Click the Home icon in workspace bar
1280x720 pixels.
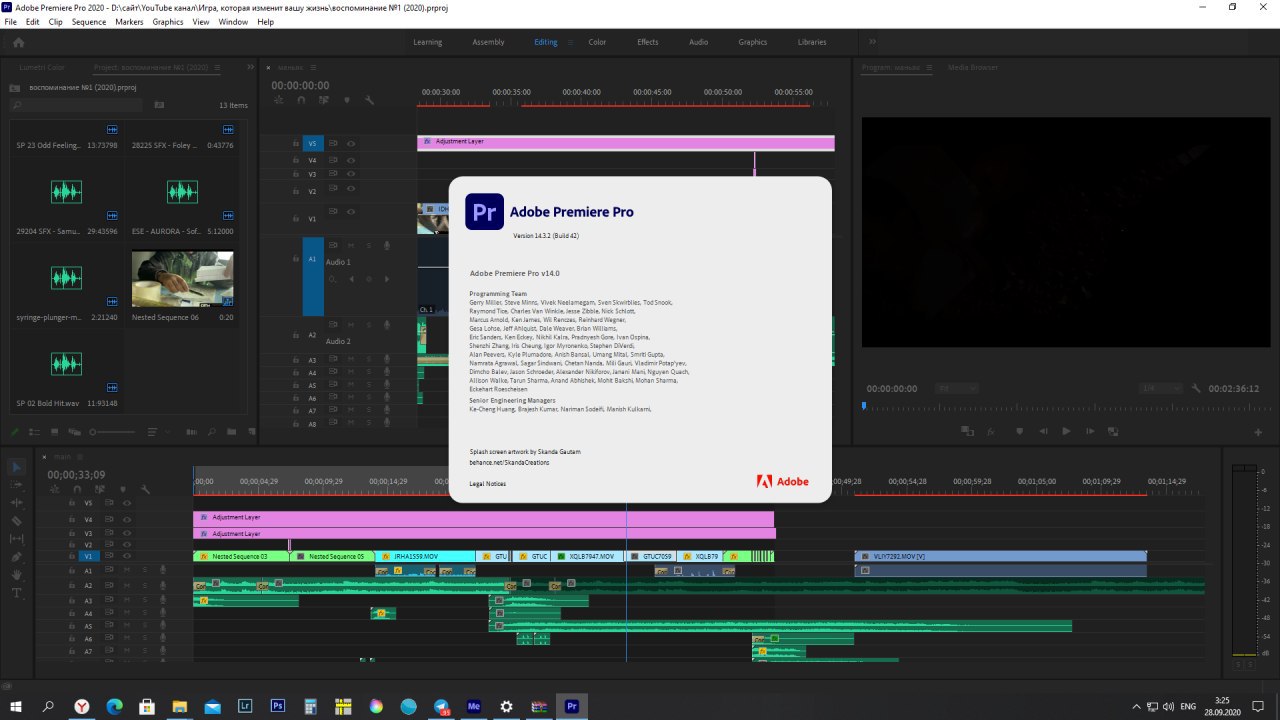tap(18, 42)
